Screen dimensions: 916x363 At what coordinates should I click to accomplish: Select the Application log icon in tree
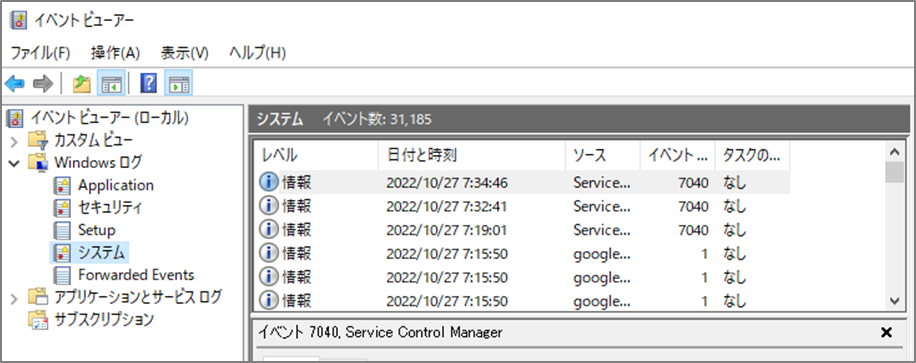pos(62,185)
